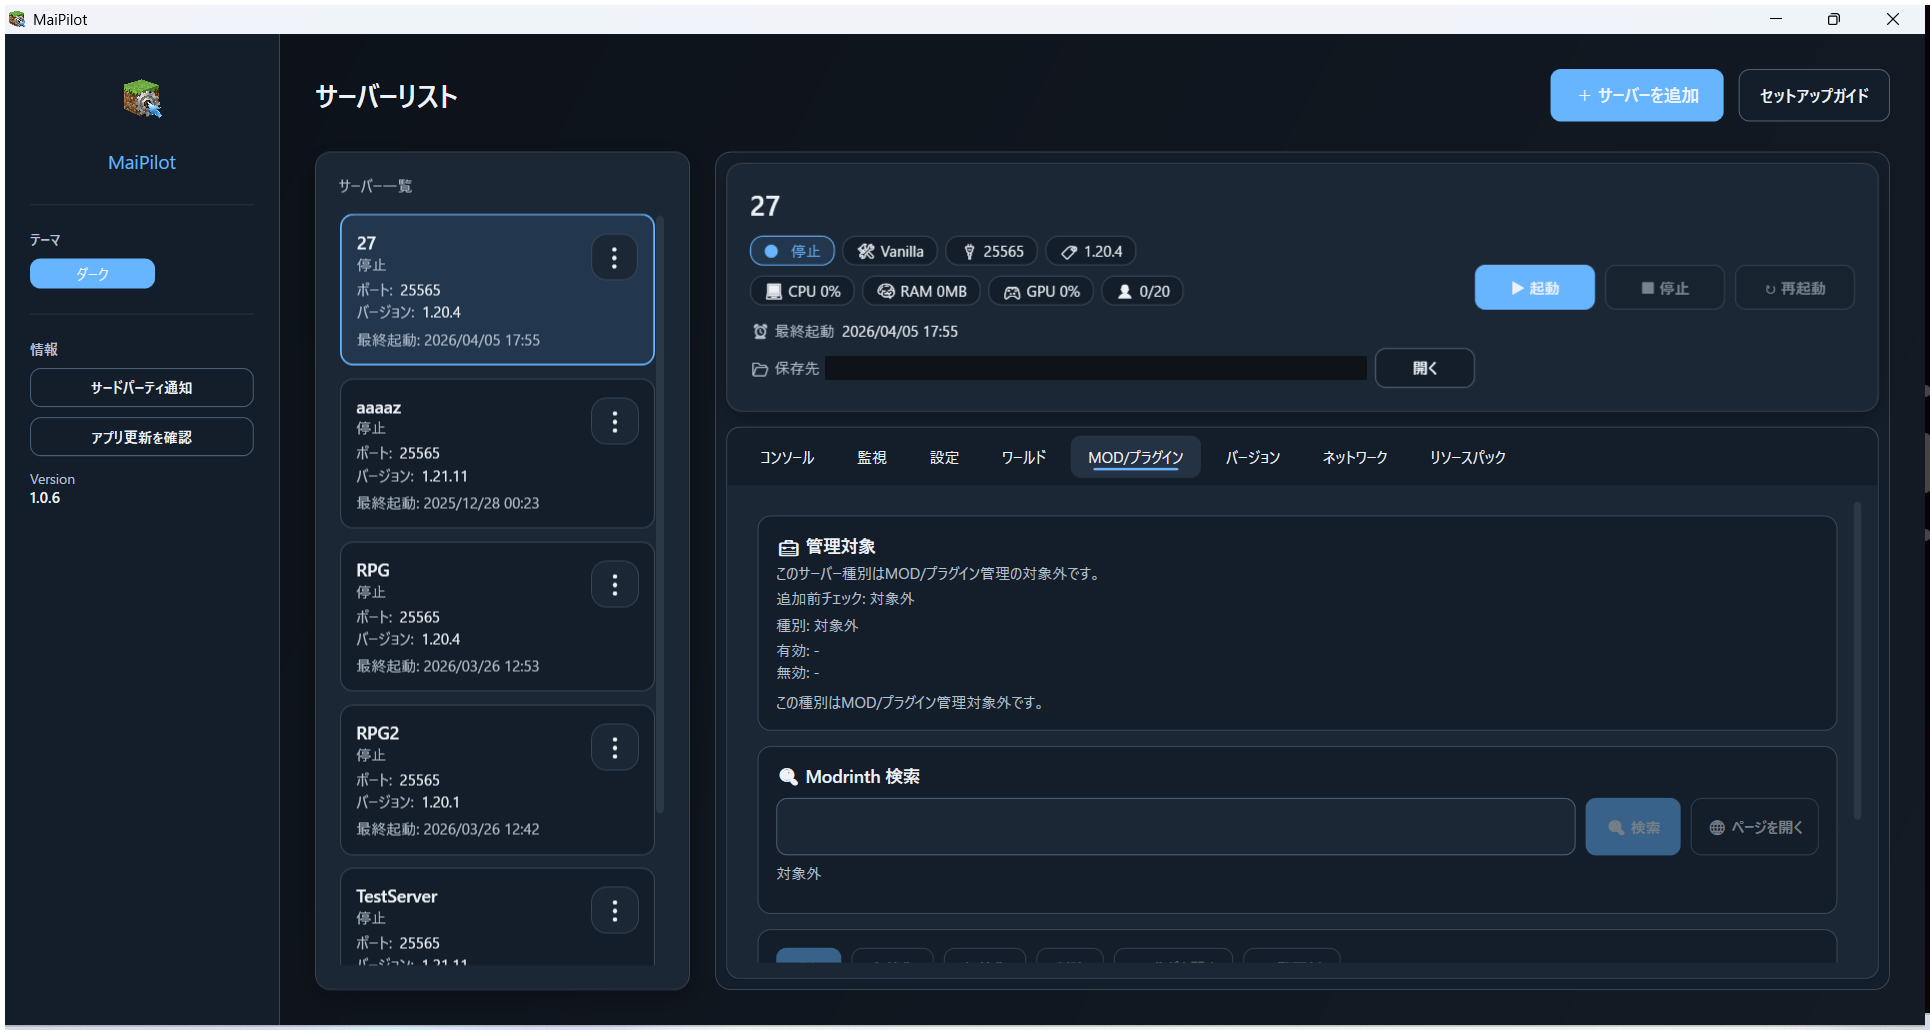Click the port 25565 badge

tap(991, 251)
